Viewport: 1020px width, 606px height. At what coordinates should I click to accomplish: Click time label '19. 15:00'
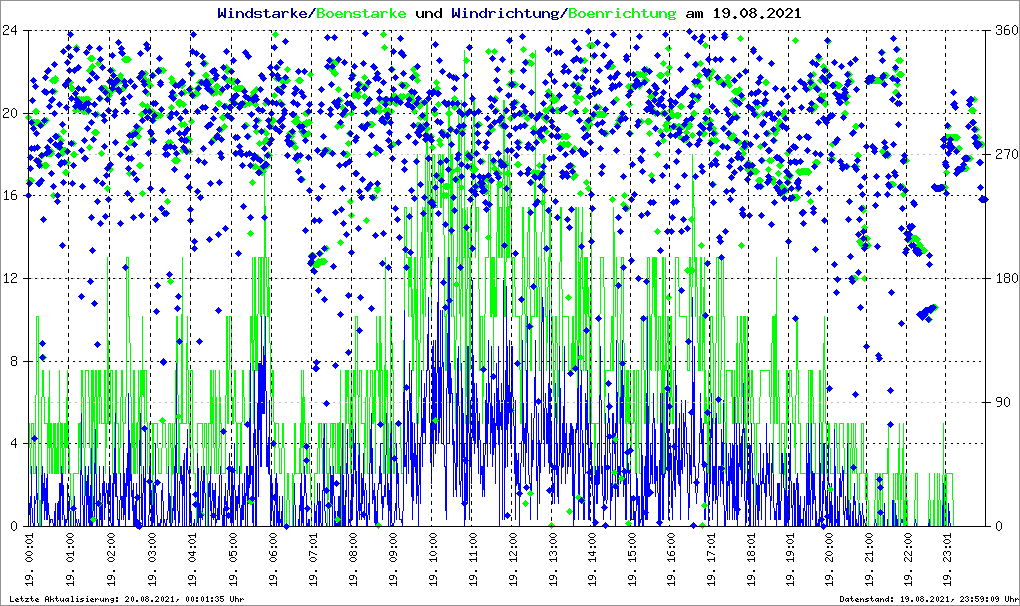632,559
